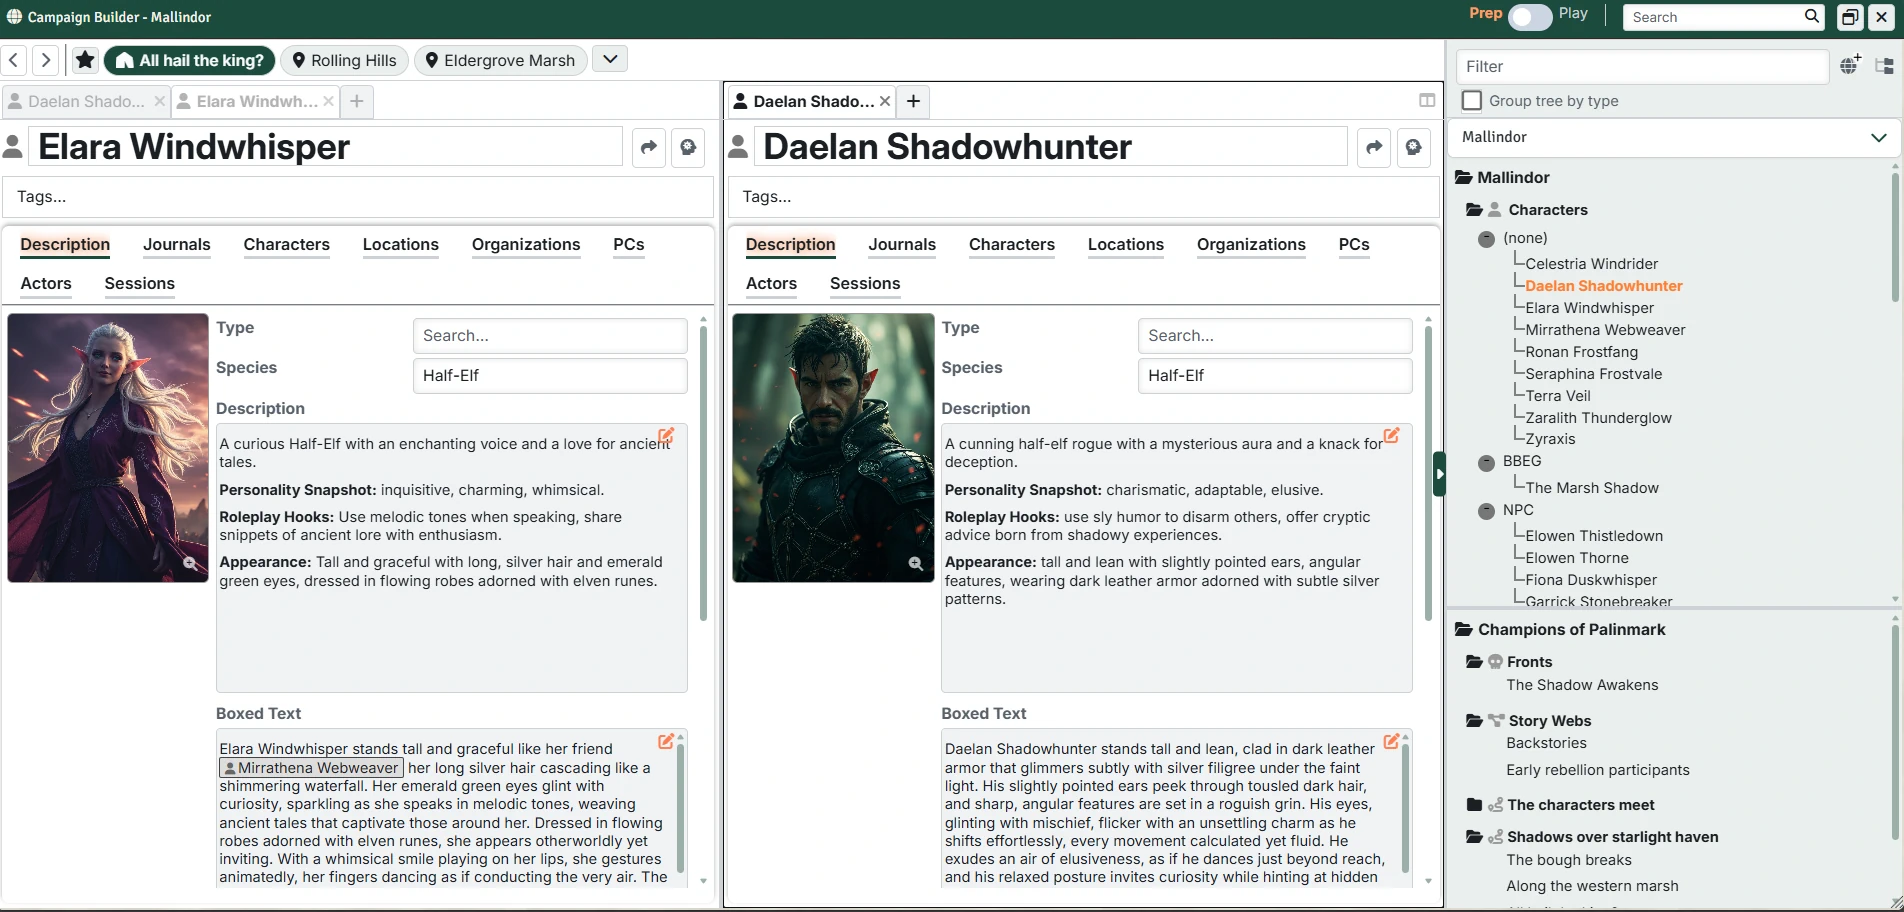Toggle the Prep/Play mode switch
Image resolution: width=1904 pixels, height=912 pixels.
1530,17
